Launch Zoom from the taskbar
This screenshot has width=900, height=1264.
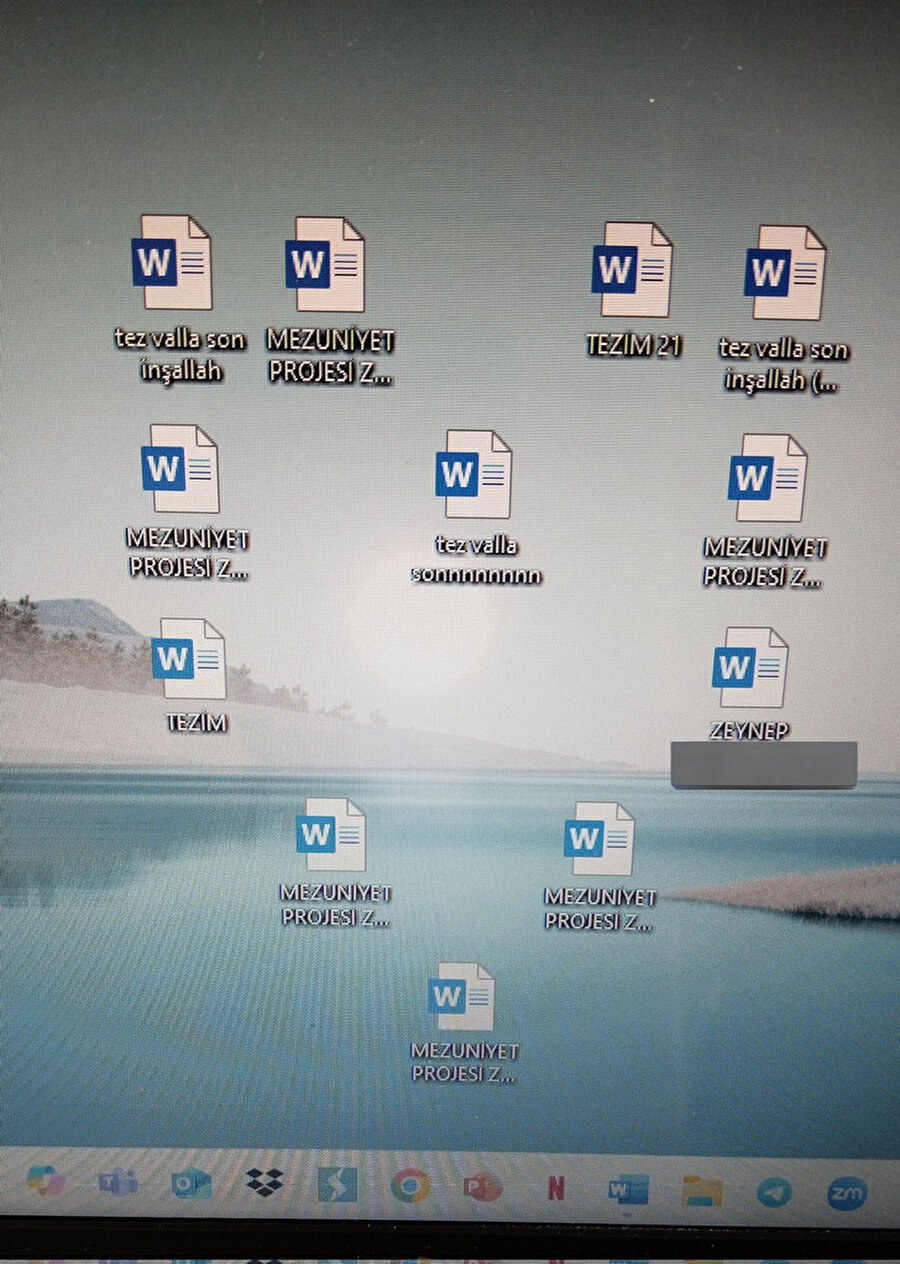pos(846,1192)
